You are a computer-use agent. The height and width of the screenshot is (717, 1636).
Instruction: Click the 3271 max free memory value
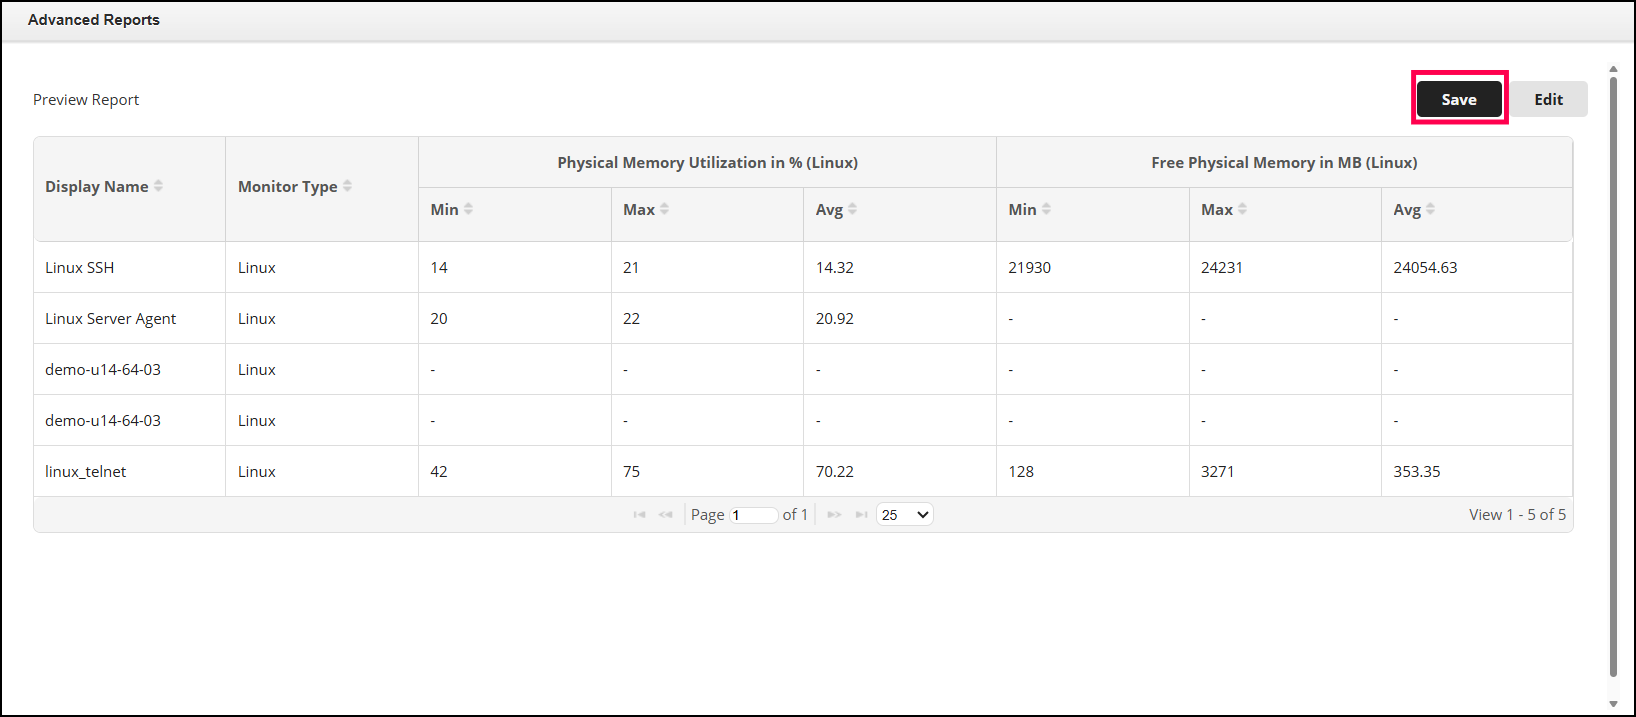pyautogui.click(x=1217, y=471)
